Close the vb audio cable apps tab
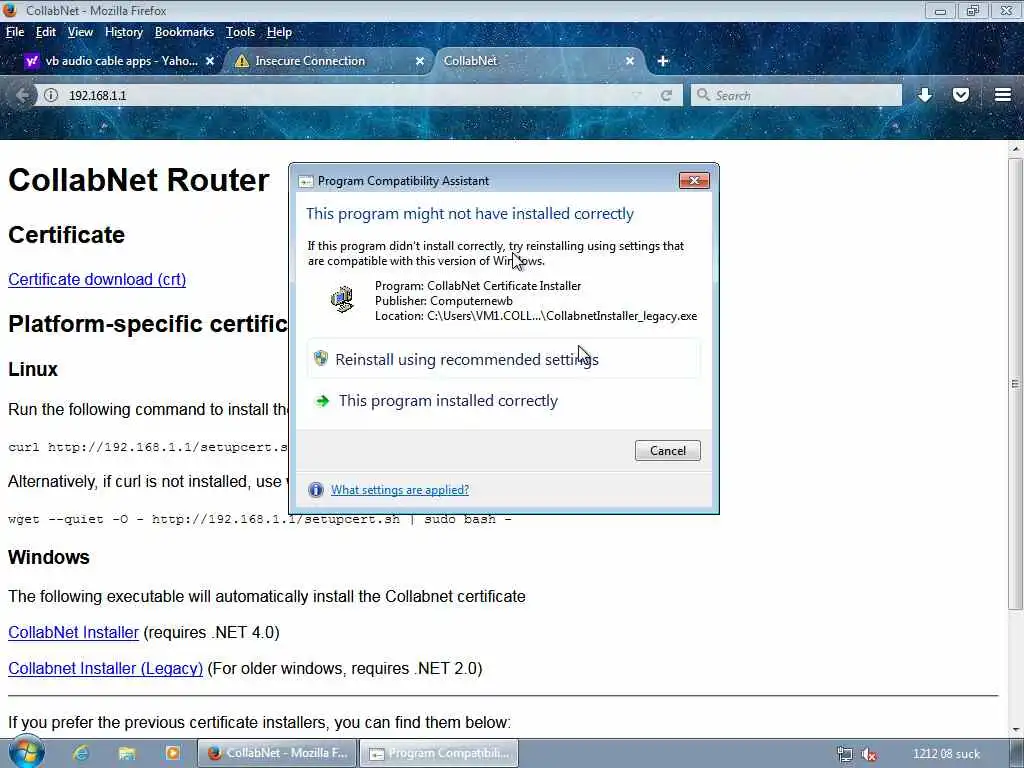Image resolution: width=1024 pixels, height=768 pixels. (x=210, y=61)
